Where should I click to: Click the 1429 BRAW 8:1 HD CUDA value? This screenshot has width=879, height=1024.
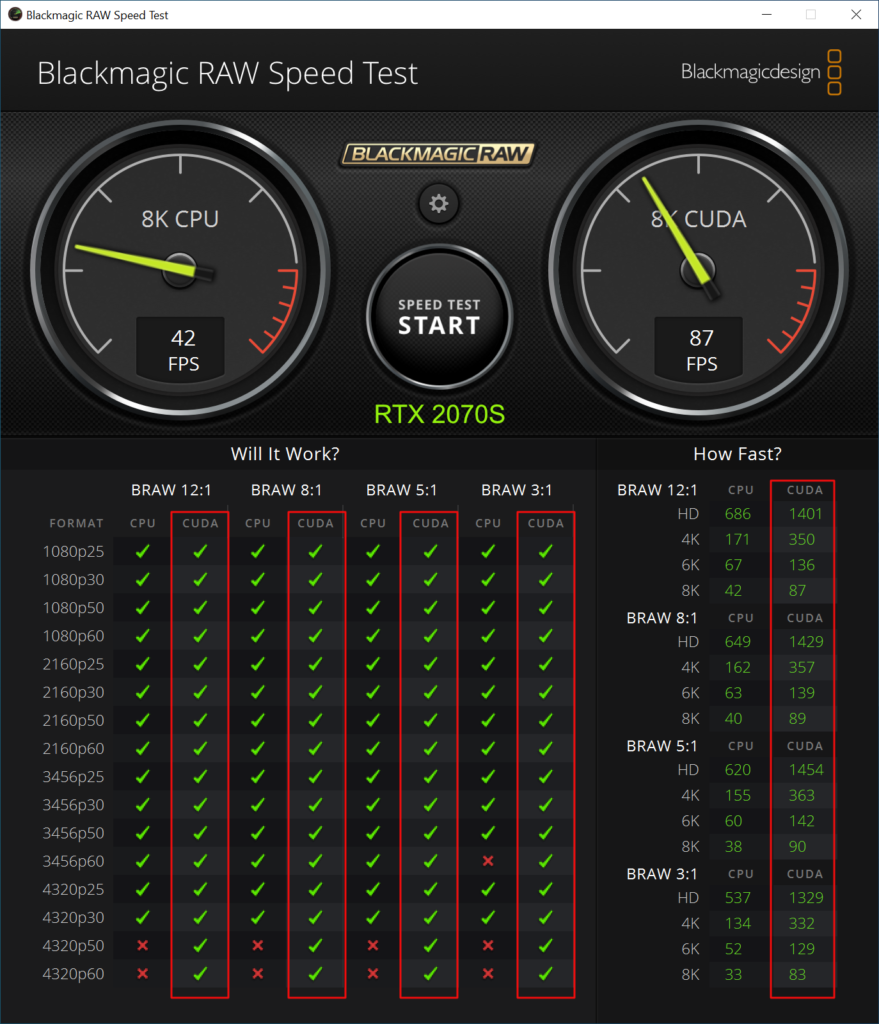(806, 642)
